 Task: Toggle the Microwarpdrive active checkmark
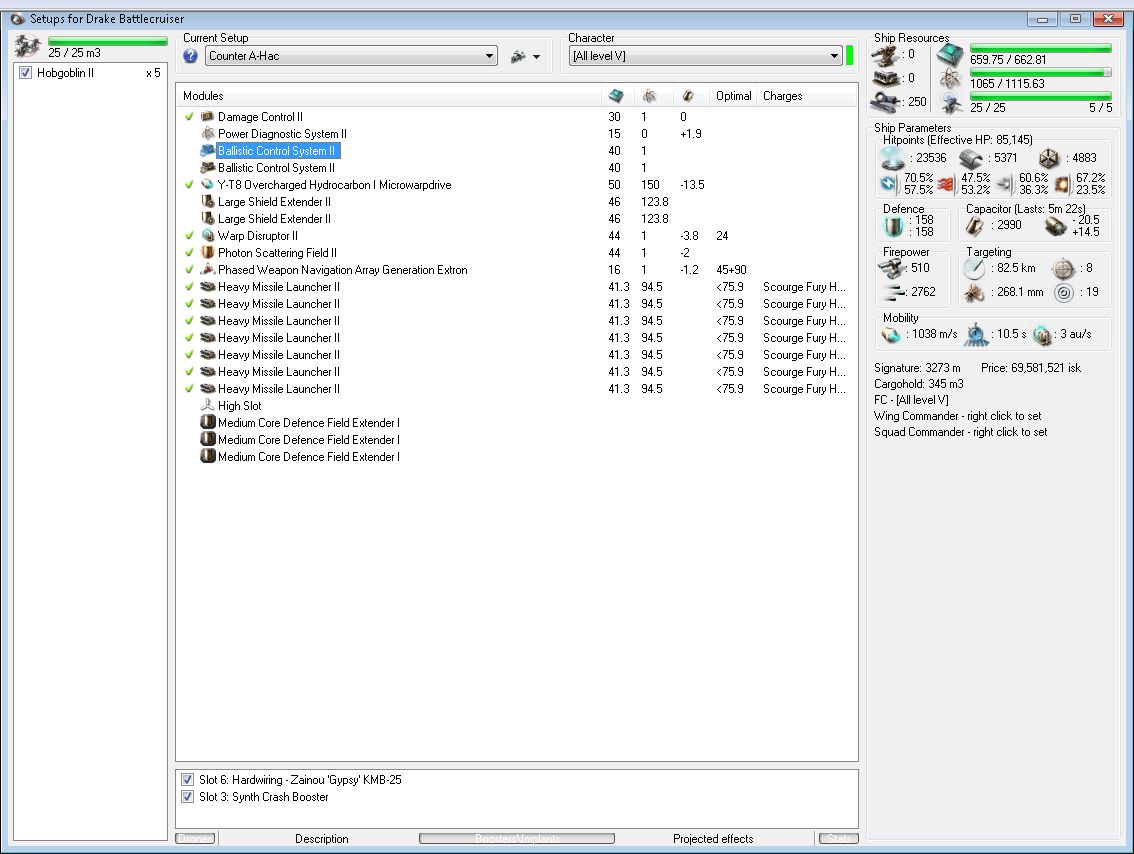pos(189,184)
